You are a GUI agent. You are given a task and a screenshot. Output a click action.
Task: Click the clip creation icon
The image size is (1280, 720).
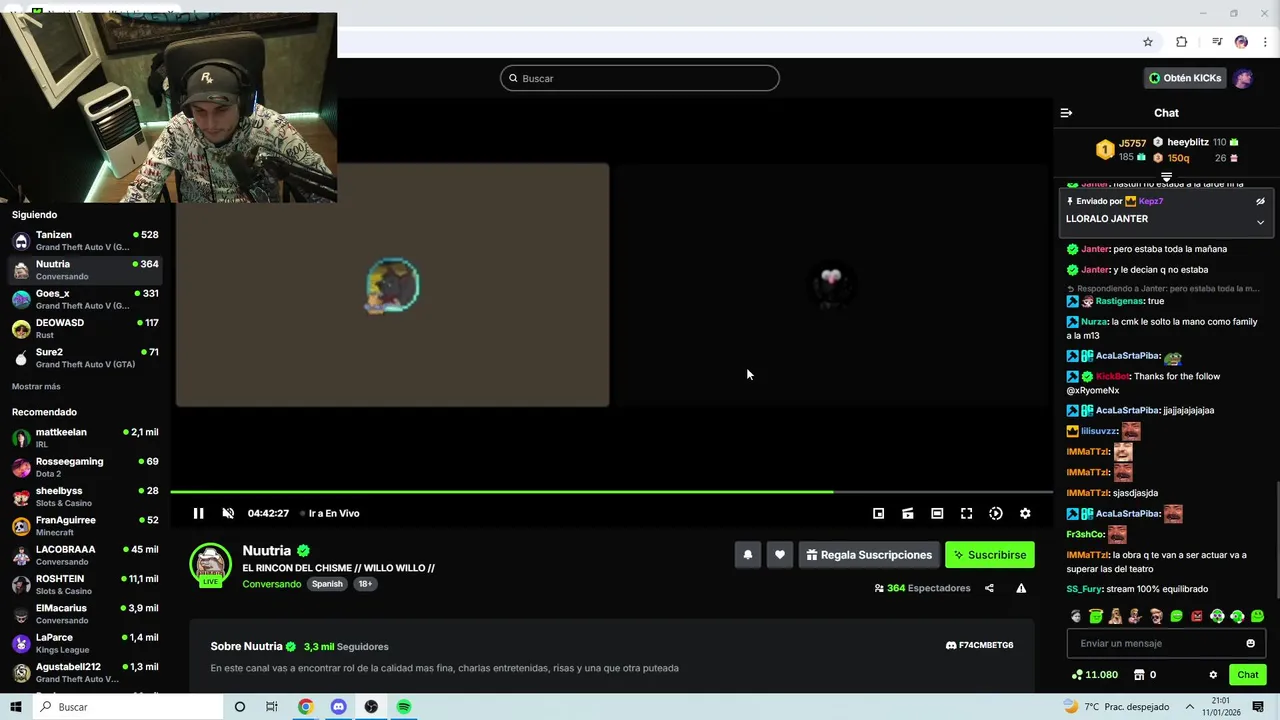(x=907, y=513)
